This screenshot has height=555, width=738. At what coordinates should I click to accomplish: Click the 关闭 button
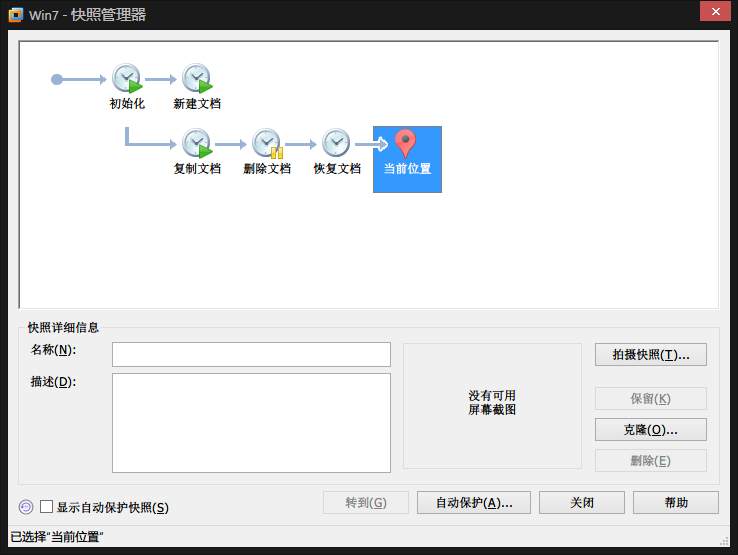tap(582, 502)
